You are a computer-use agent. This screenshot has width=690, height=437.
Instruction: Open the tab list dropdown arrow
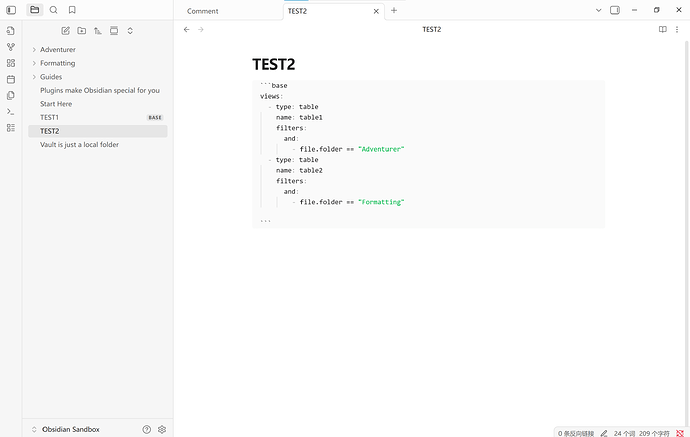598,10
